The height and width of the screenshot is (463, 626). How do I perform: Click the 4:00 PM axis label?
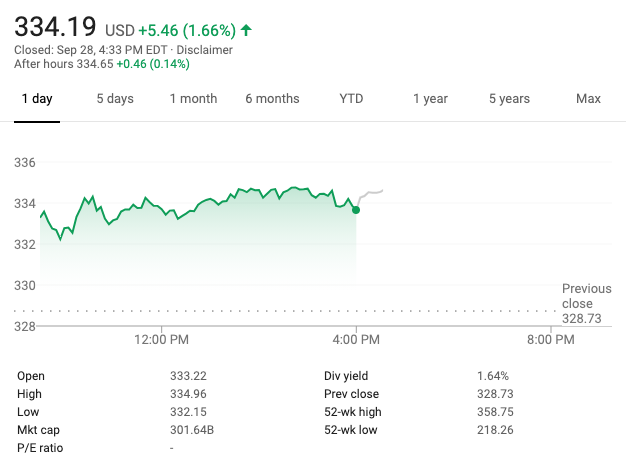point(357,340)
